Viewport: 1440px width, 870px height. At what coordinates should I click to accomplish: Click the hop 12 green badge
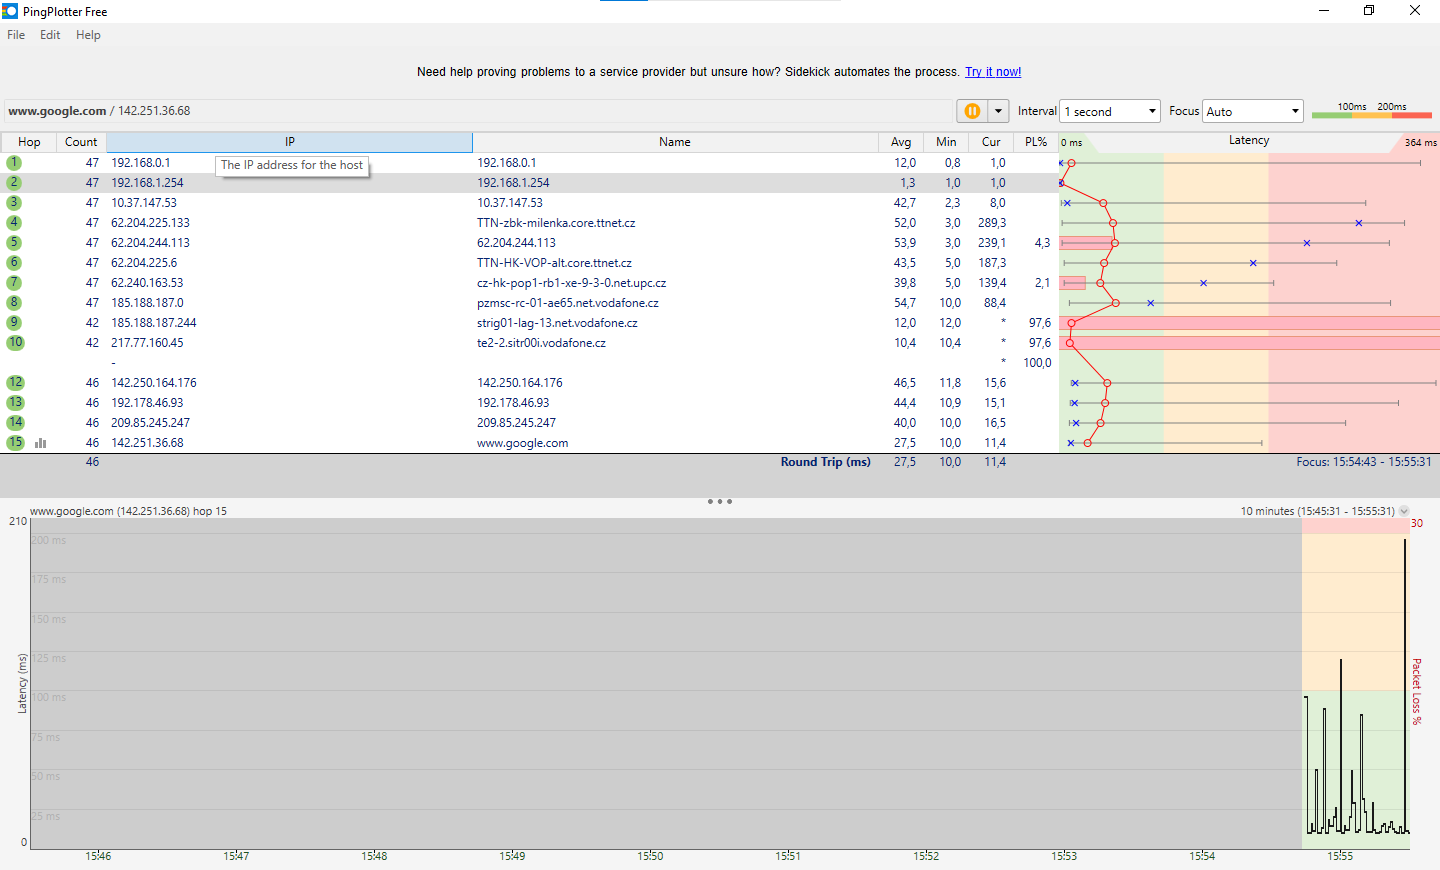click(x=15, y=383)
